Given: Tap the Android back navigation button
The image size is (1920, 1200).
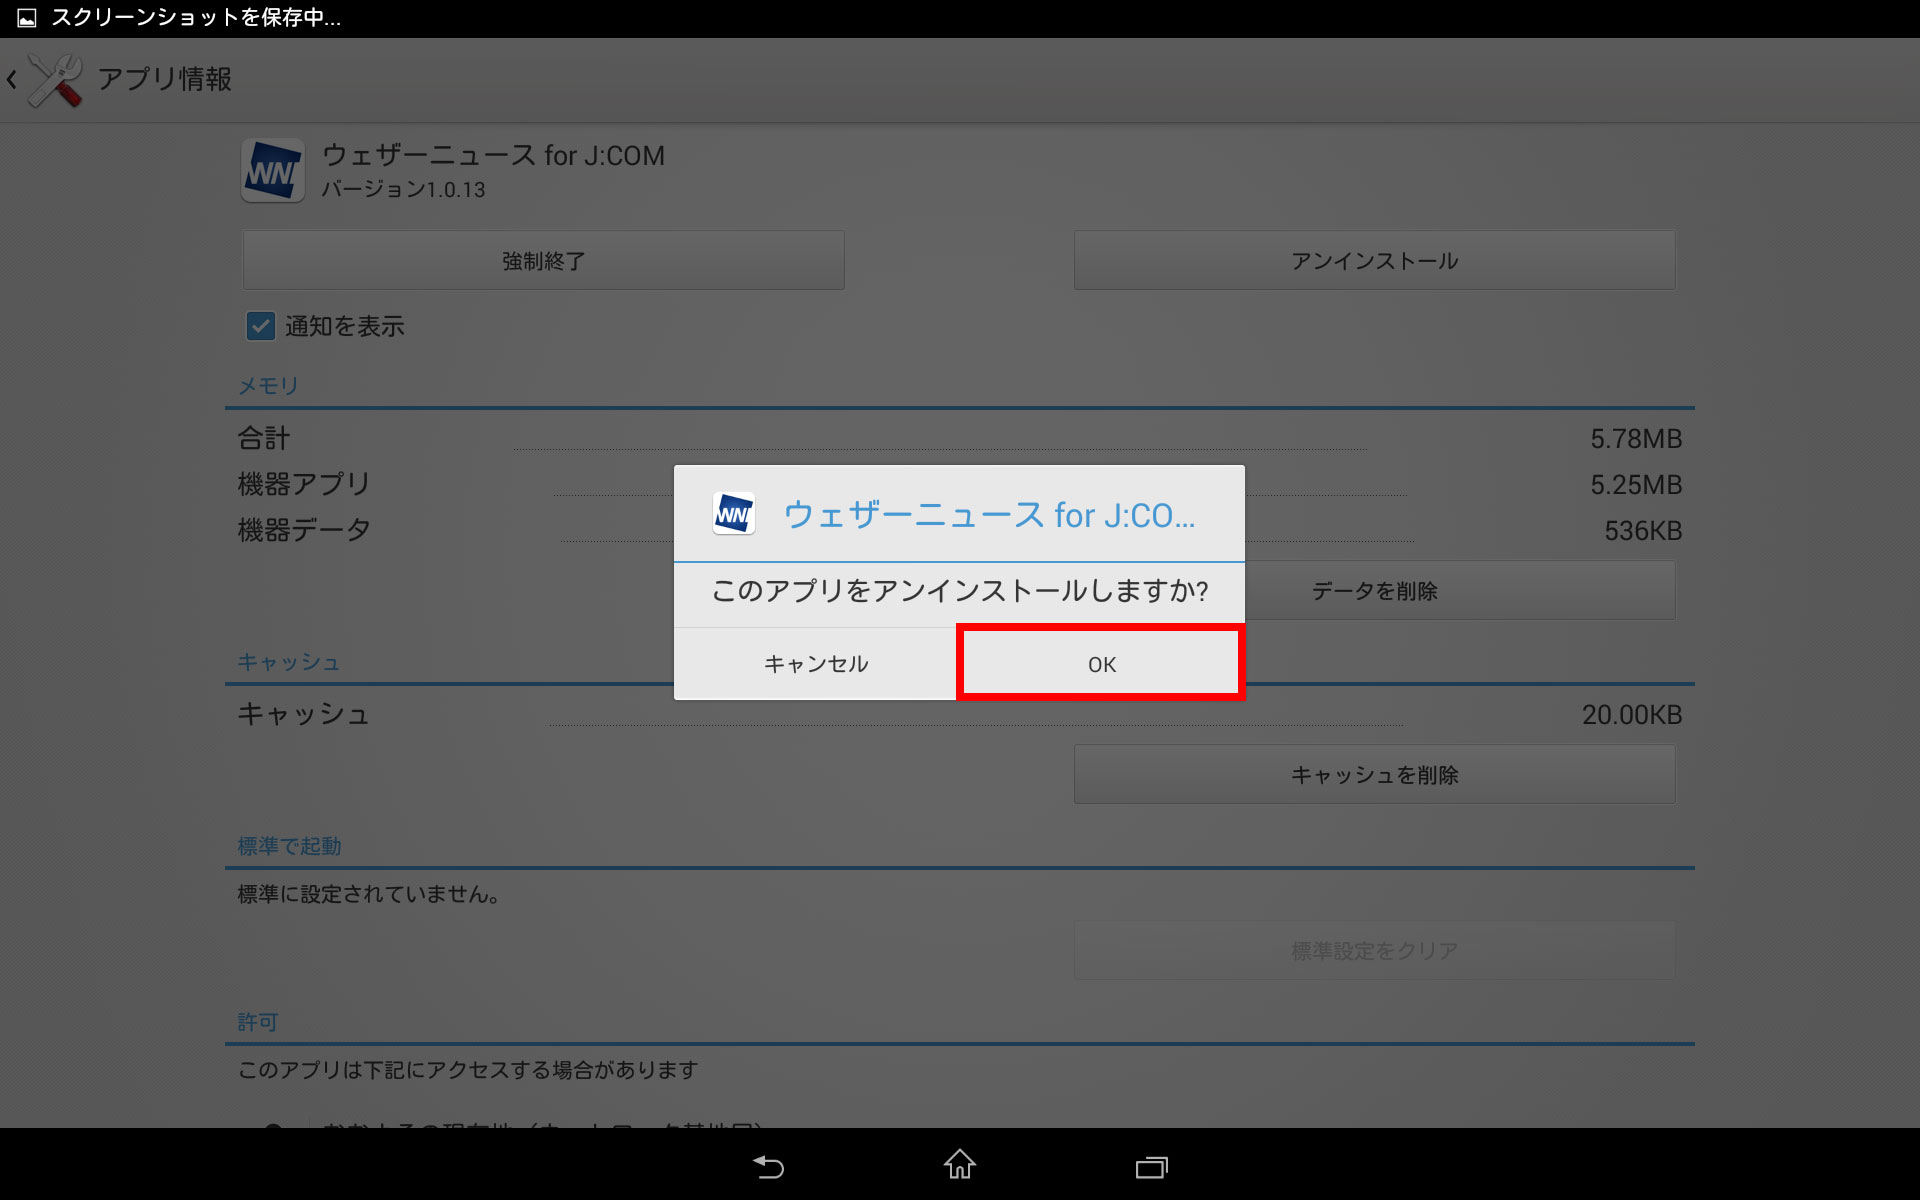Looking at the screenshot, I should point(768,1166).
